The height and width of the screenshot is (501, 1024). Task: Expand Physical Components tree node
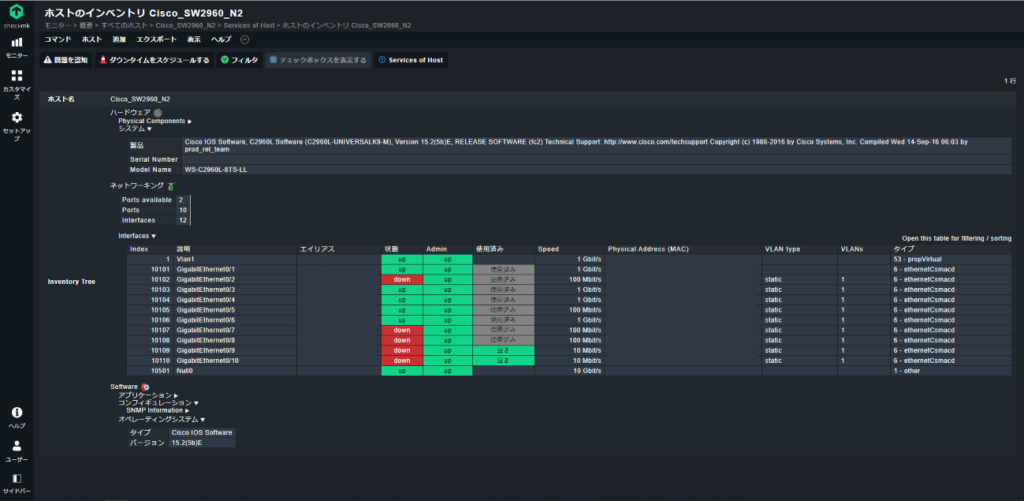tap(155, 121)
